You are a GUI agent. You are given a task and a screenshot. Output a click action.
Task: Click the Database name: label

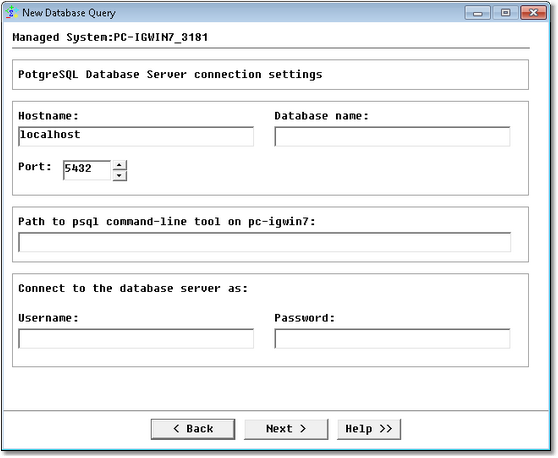click(321, 116)
